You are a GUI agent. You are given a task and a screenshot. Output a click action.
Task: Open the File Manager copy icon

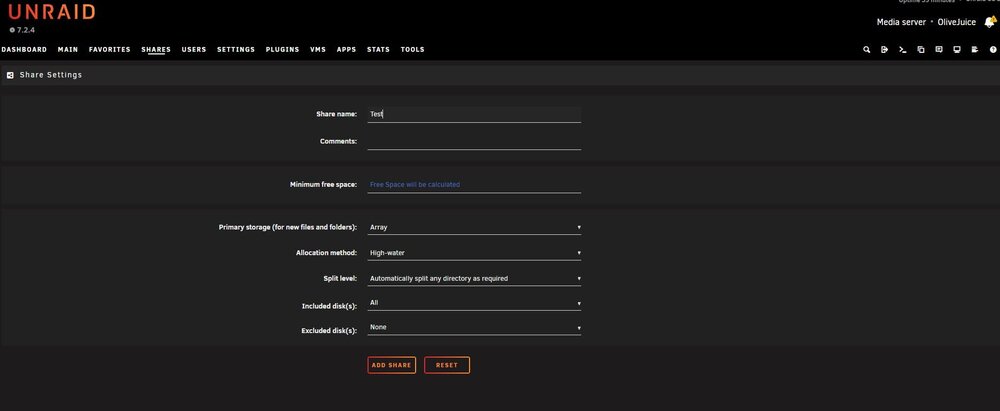(x=920, y=50)
